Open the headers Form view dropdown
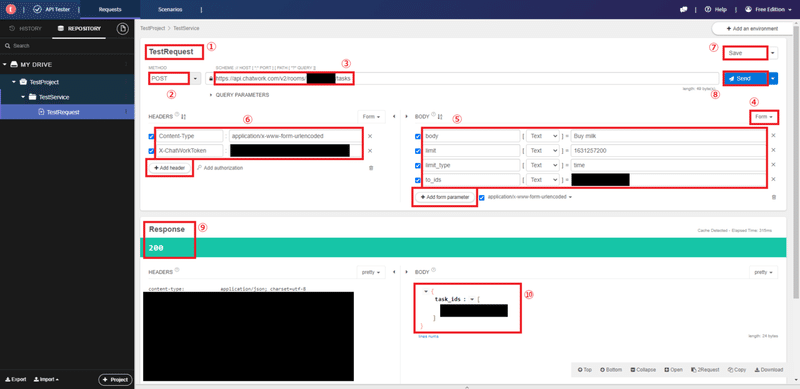800x389 pixels. 371,117
